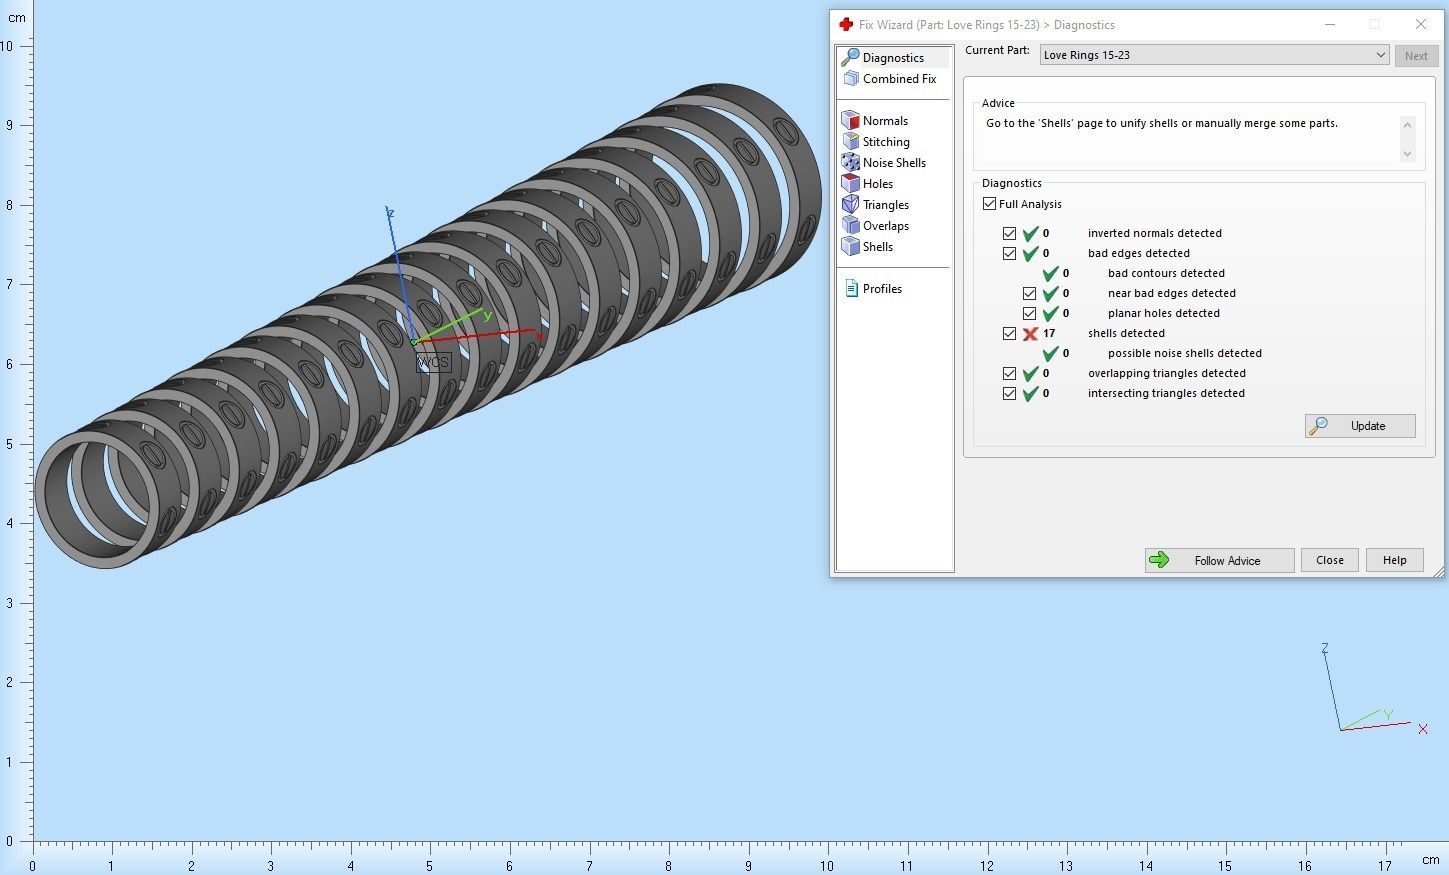The image size is (1449, 875).
Task: Close the Fix Wizard window with X
Action: pos(1421,24)
